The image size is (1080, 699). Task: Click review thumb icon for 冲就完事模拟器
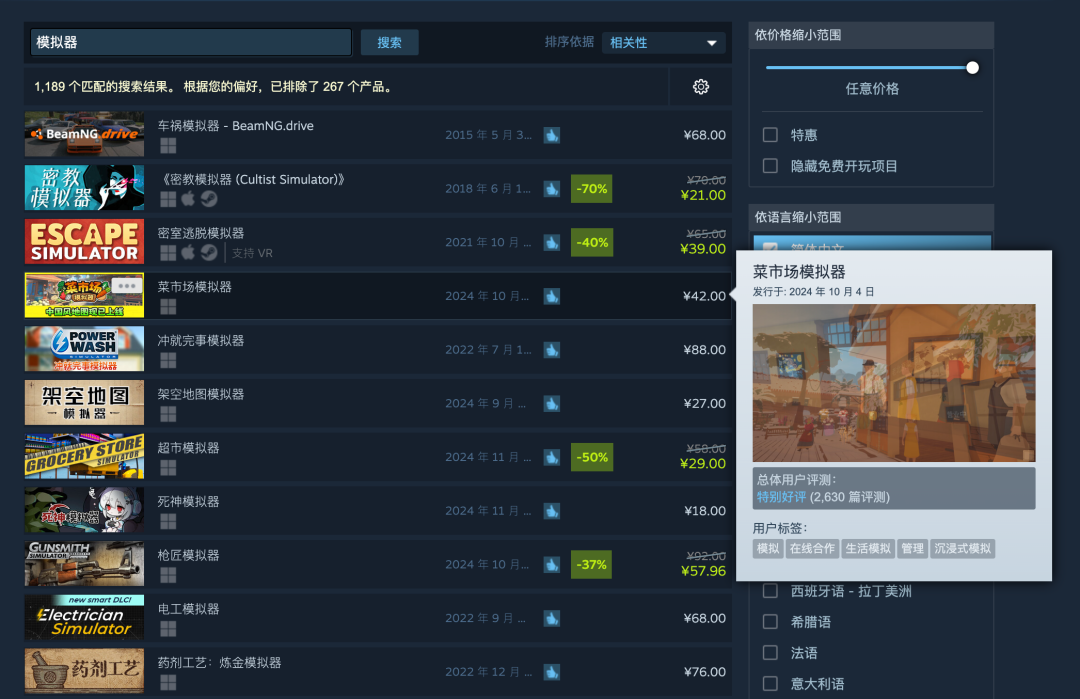[x=552, y=350]
